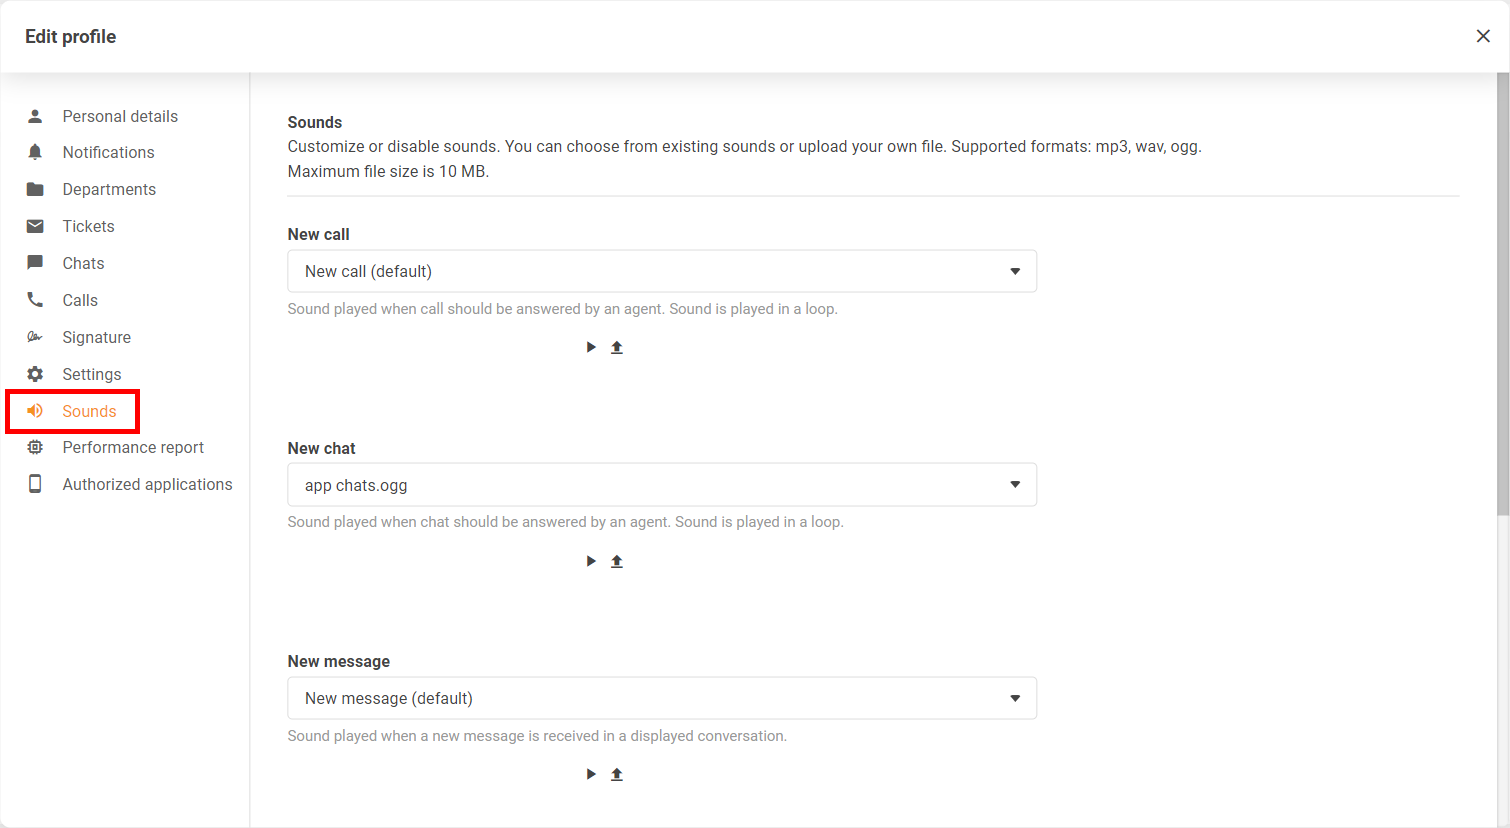Click the Calls phone icon in sidebar
1510x828 pixels.
point(35,300)
